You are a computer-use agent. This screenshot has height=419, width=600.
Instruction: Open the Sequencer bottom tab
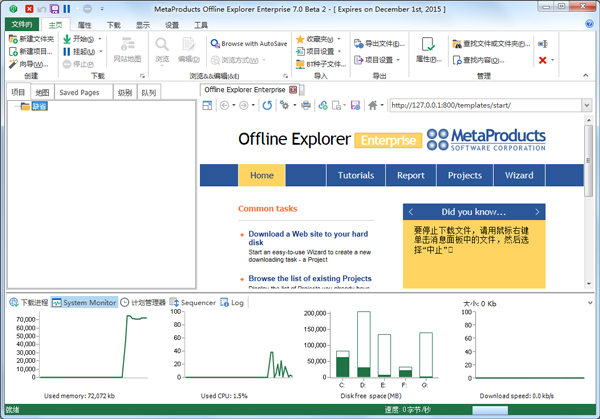[193, 303]
